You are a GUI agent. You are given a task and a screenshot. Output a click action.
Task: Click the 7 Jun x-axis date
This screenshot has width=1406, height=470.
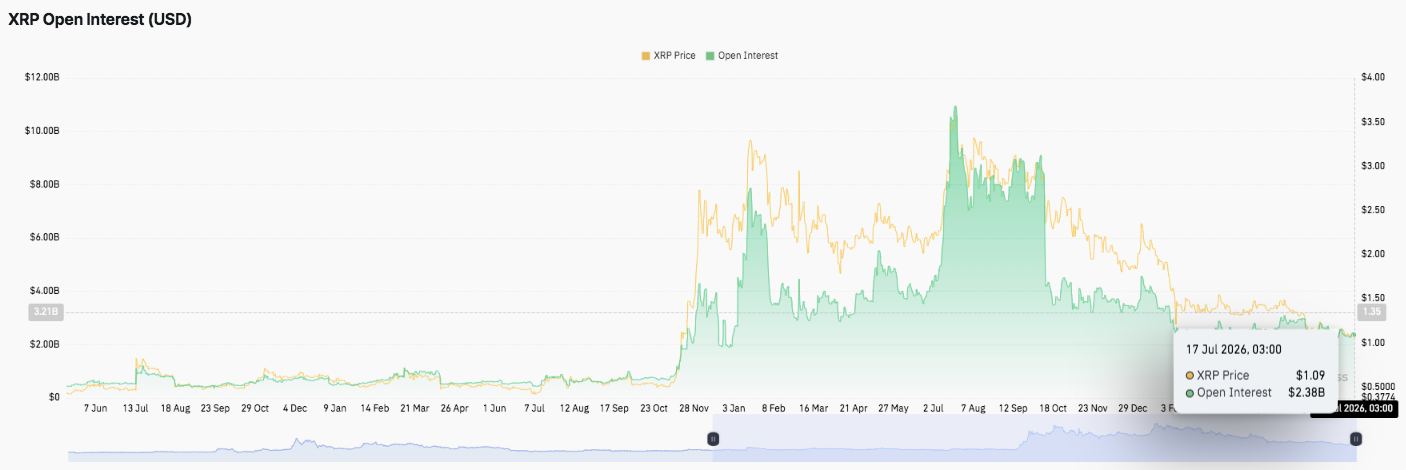click(x=98, y=408)
